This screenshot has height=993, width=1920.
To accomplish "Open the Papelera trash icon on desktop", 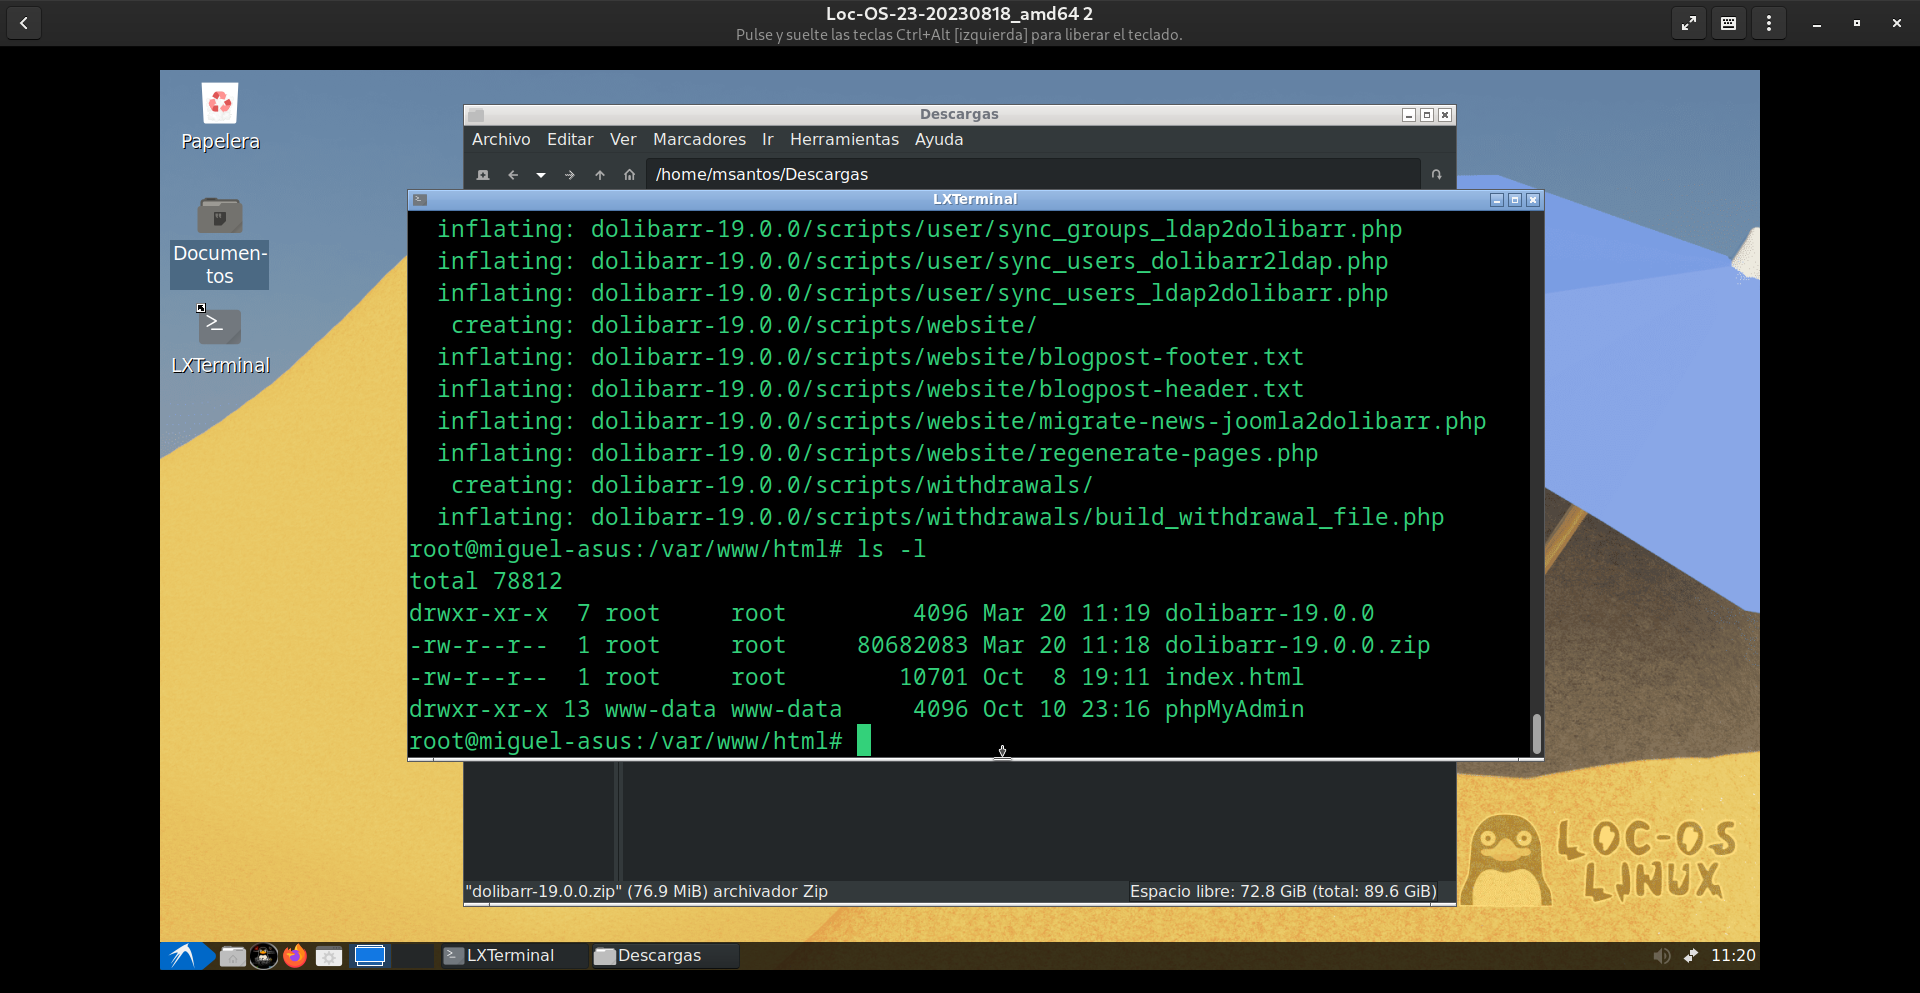I will click(220, 105).
